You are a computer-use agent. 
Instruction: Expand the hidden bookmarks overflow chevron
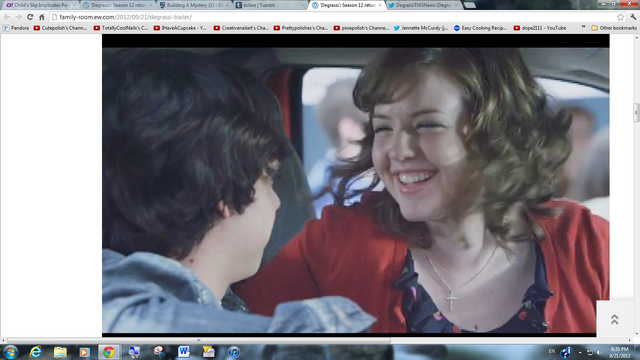(583, 28)
